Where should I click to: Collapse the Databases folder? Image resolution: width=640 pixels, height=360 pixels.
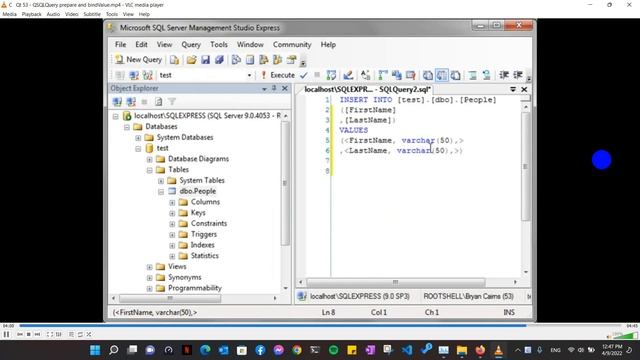click(x=127, y=127)
